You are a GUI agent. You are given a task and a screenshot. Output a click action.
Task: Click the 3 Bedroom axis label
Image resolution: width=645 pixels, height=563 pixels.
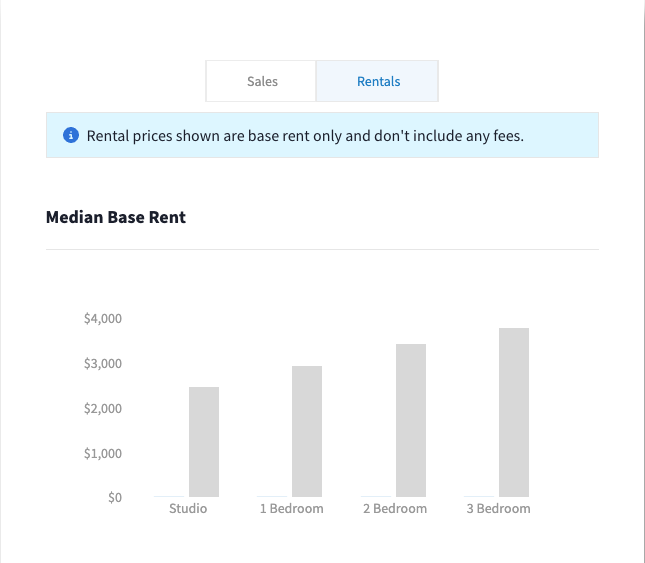498,508
